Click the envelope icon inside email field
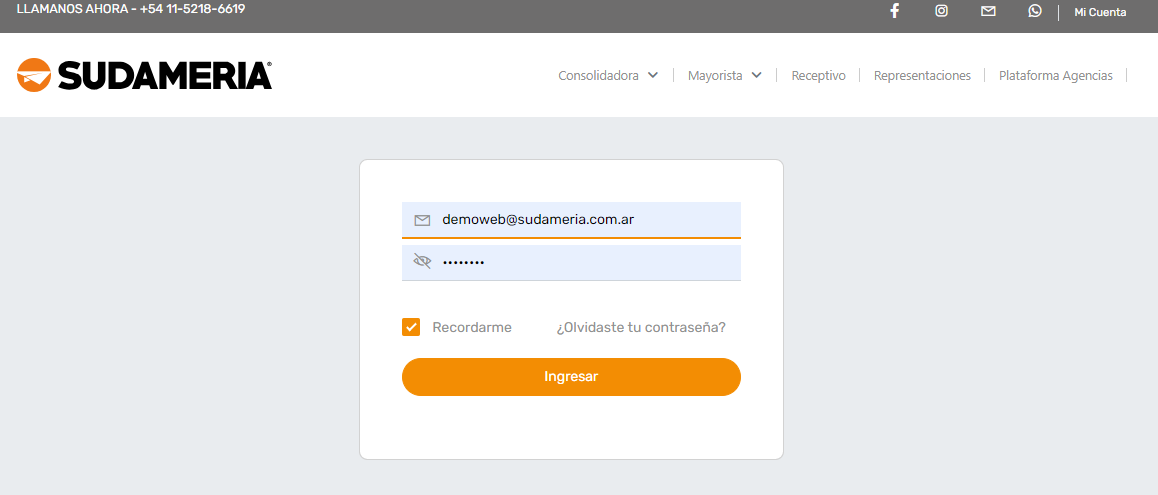 (422, 220)
